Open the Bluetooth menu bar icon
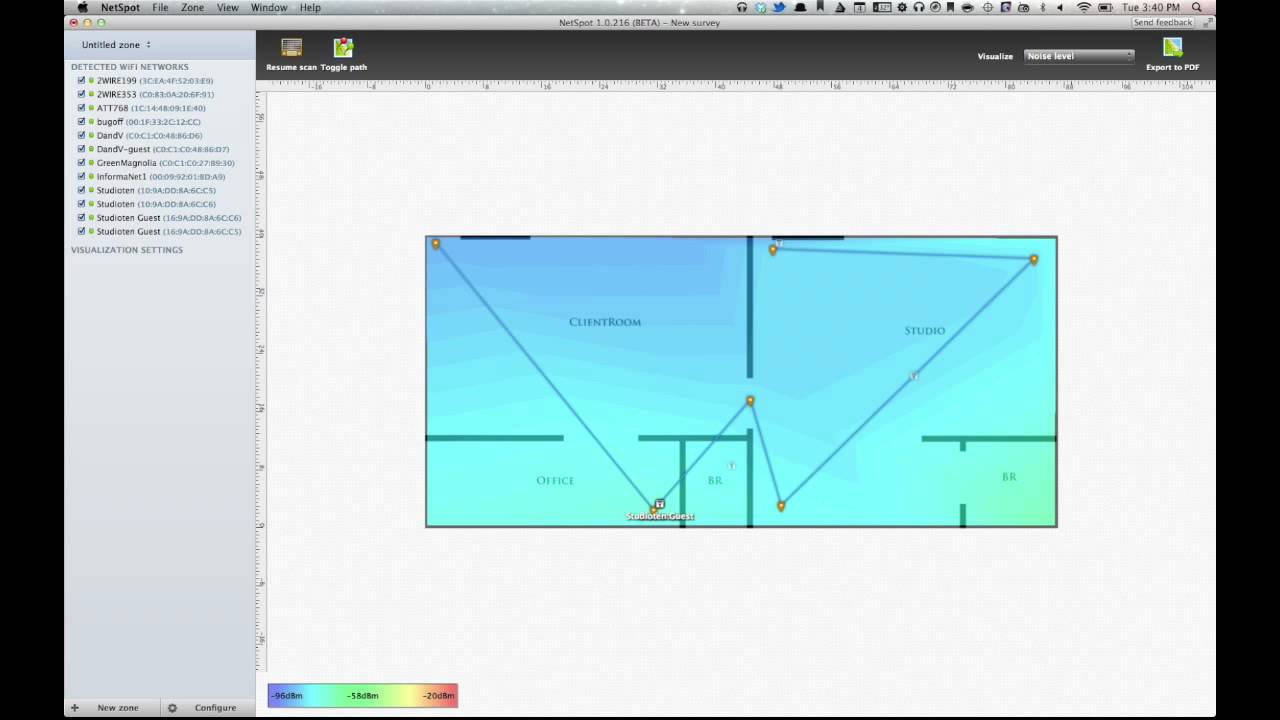The width and height of the screenshot is (1280, 720). 1043,7
